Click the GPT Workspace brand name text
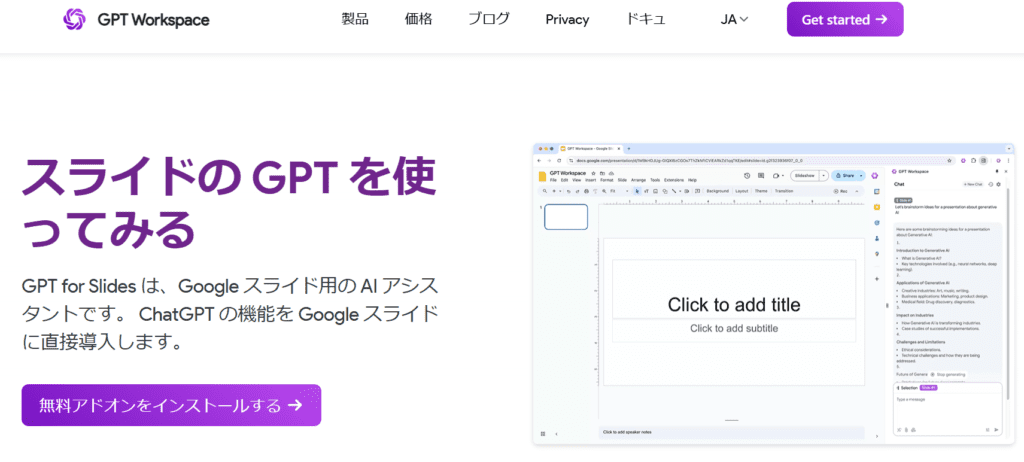This screenshot has height=462, width=1024. coord(153,20)
